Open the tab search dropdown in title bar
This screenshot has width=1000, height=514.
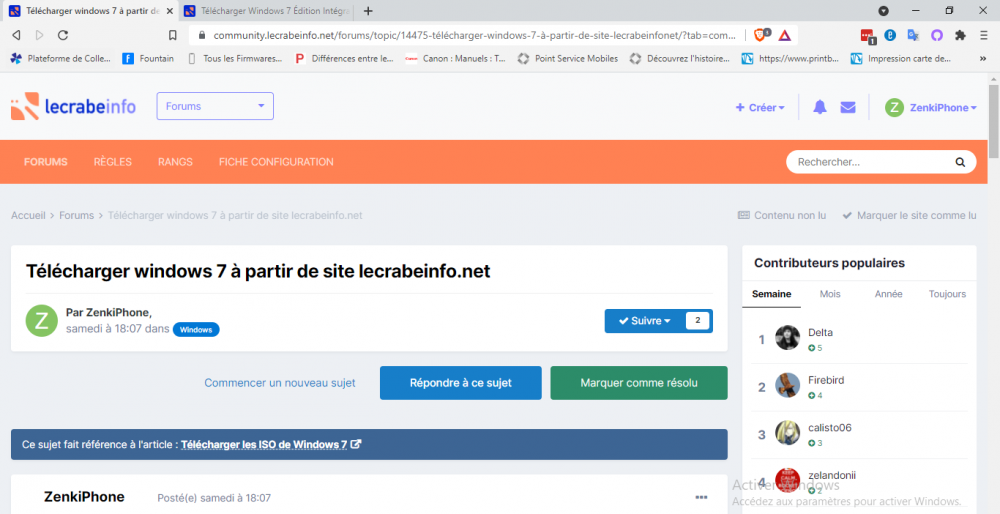[x=883, y=11]
